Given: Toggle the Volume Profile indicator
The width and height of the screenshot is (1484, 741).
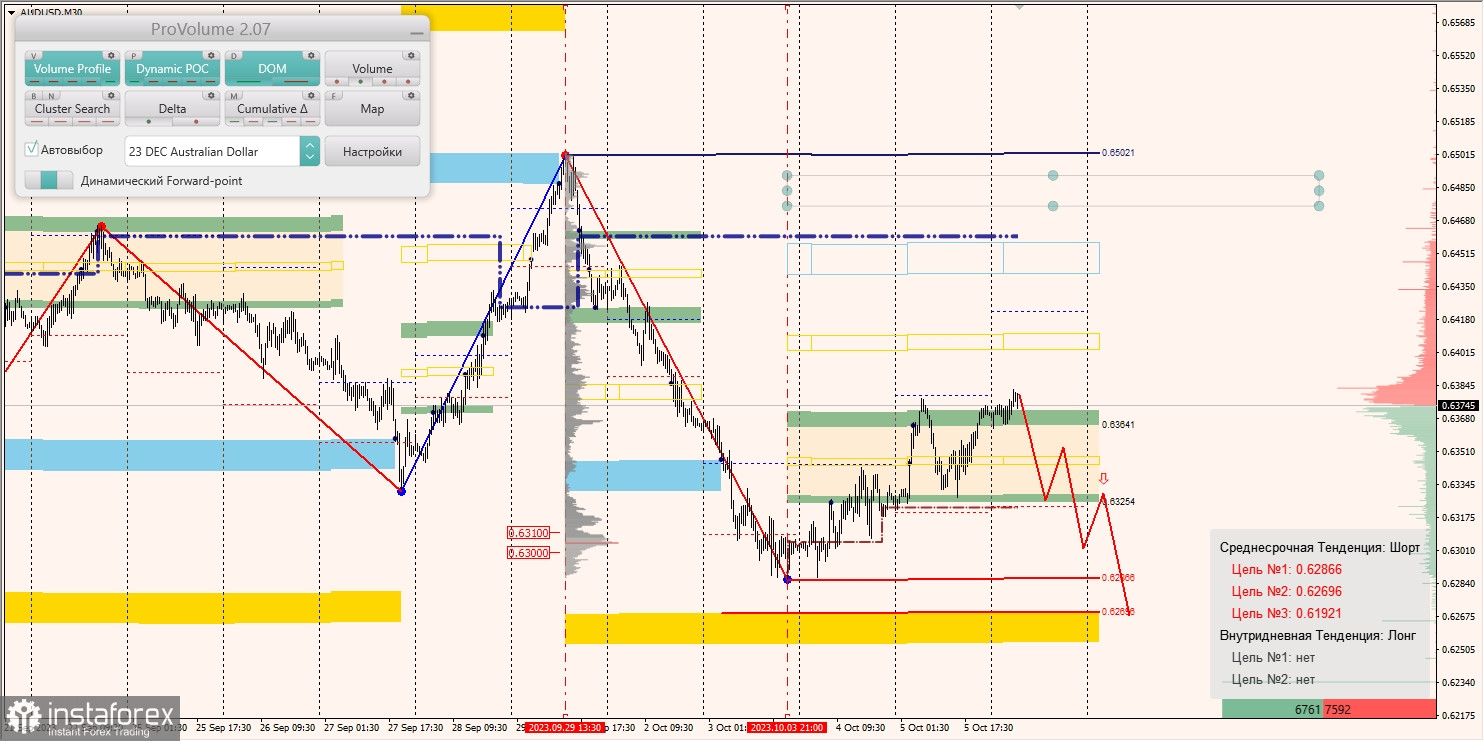Looking at the screenshot, I should (72, 69).
